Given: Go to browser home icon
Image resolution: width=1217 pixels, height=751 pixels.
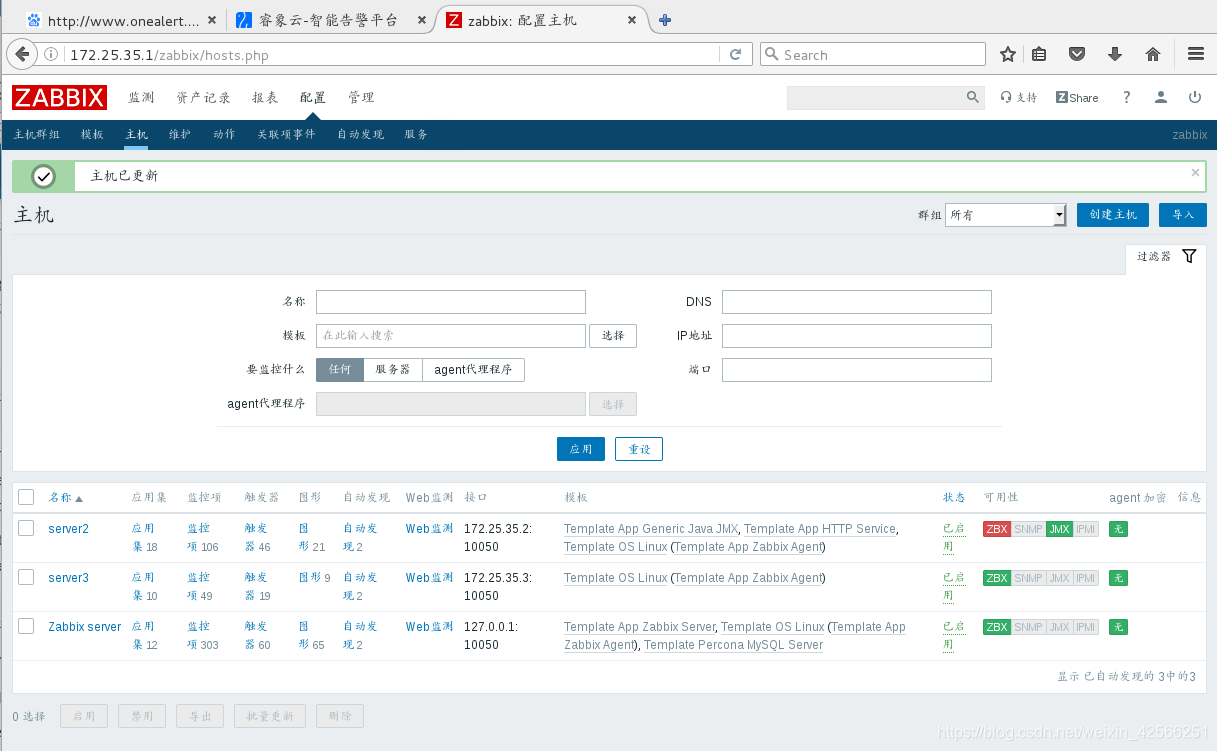Looking at the screenshot, I should click(x=1152, y=55).
